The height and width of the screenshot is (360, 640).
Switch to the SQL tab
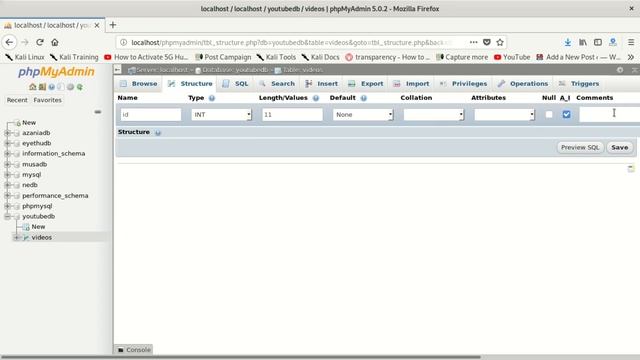(x=235, y=83)
